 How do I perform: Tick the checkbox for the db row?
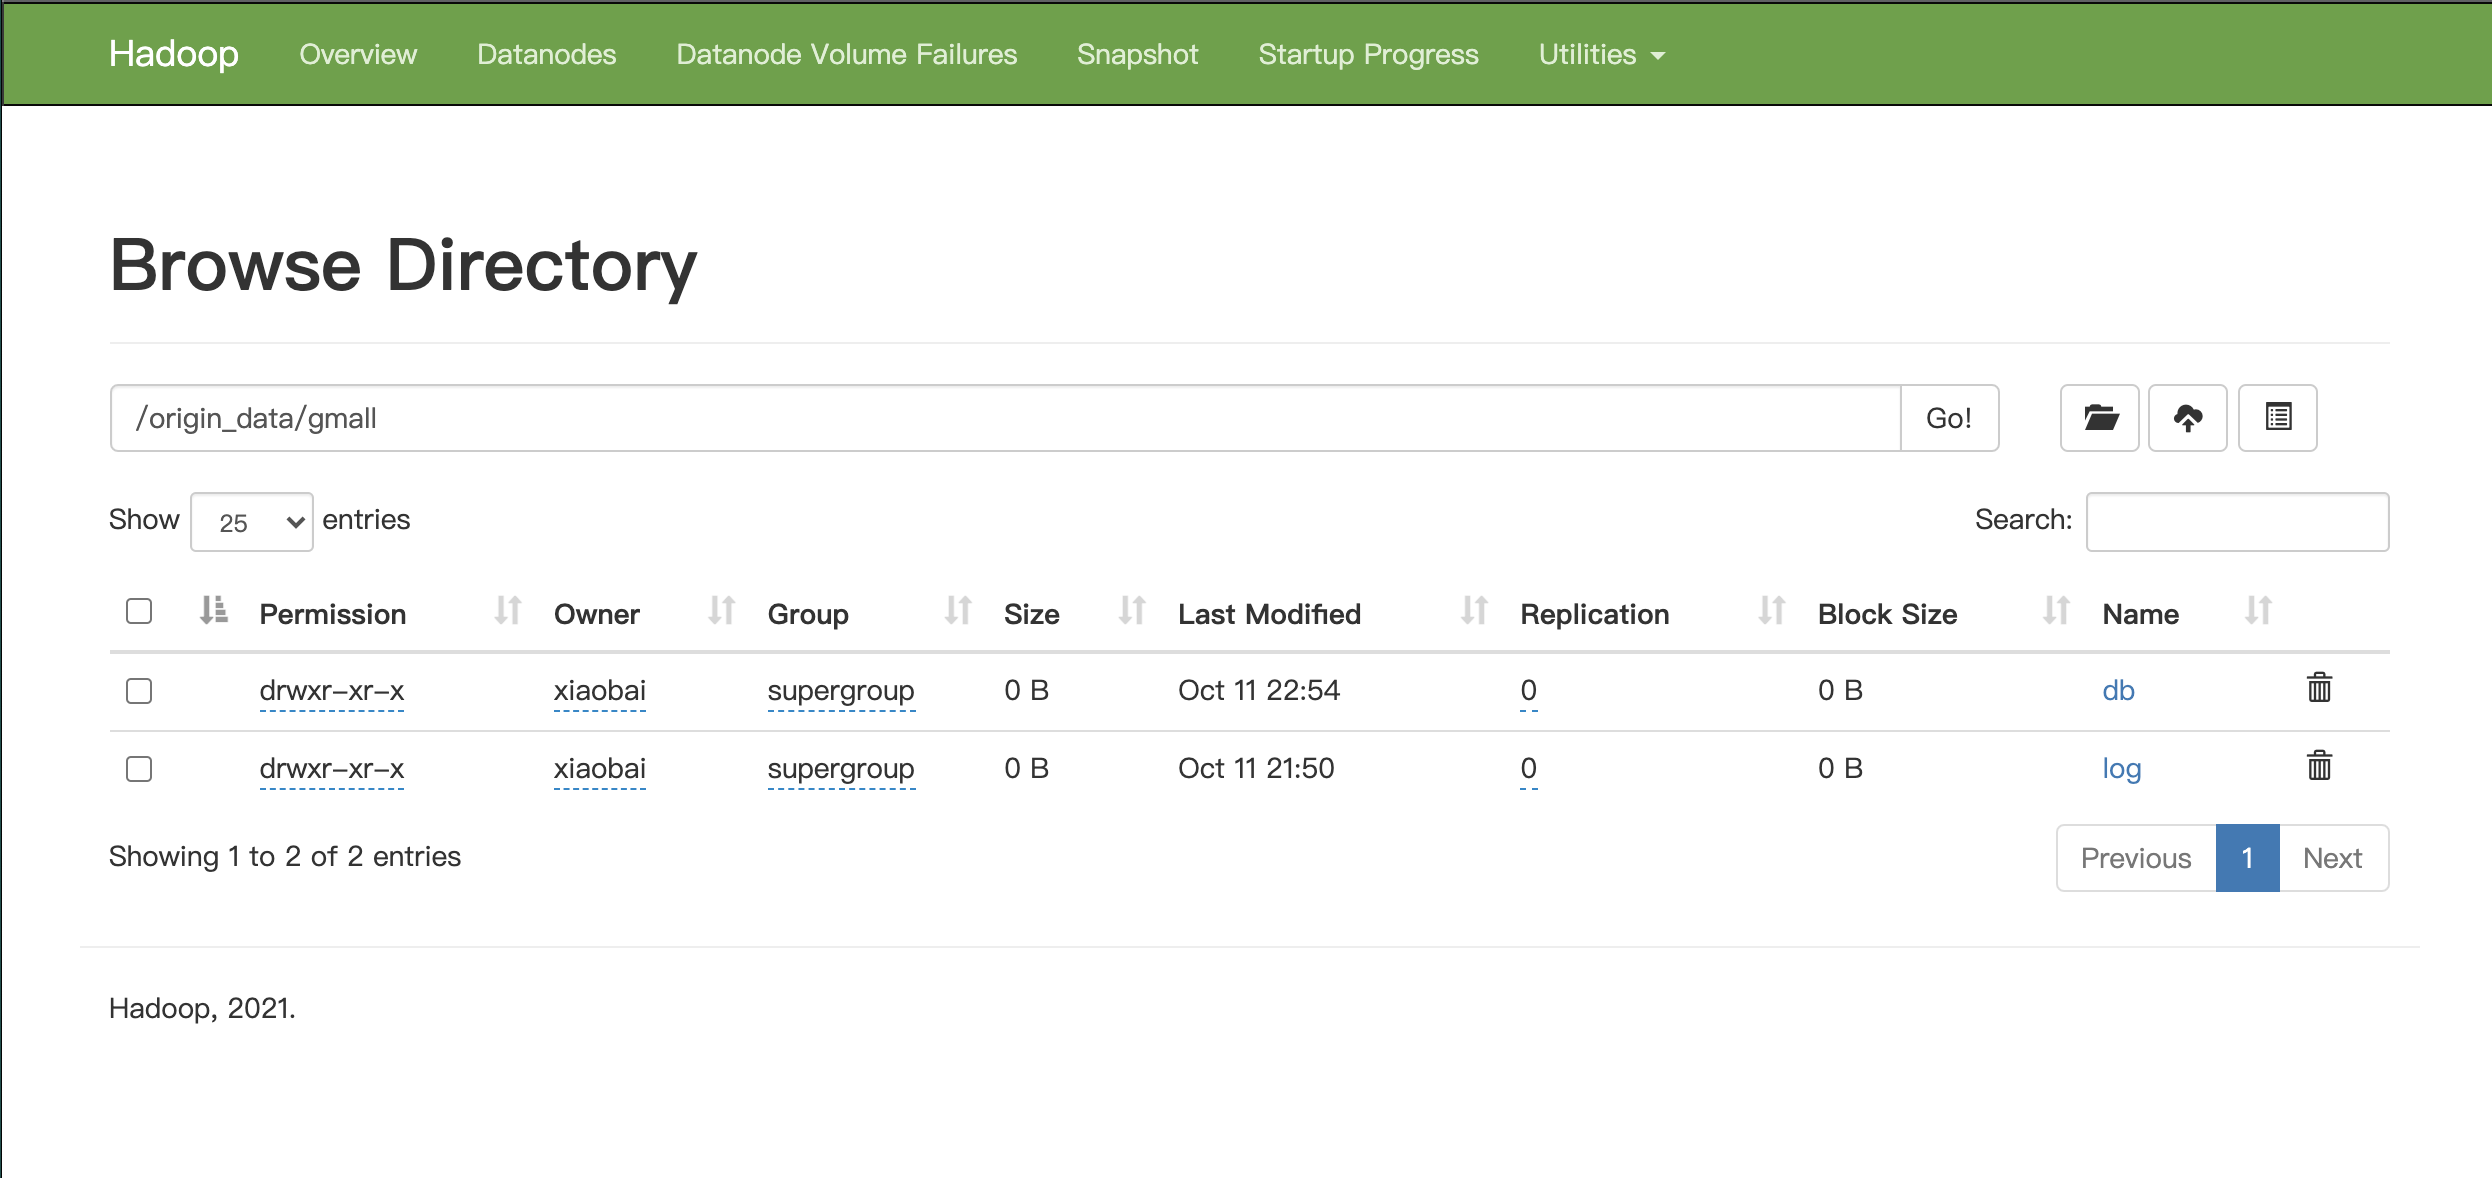click(139, 691)
